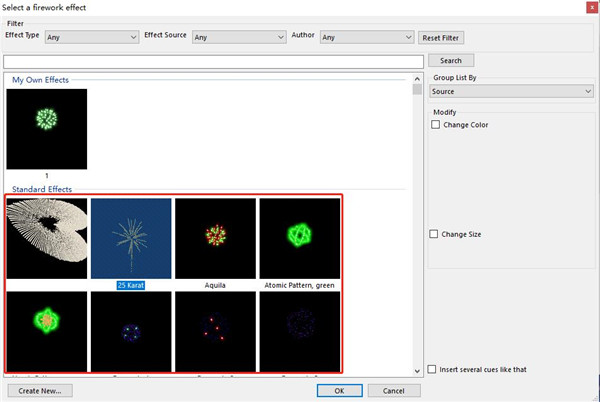
Task: Choose the 25 Karat effect thumbnail
Action: 130,238
